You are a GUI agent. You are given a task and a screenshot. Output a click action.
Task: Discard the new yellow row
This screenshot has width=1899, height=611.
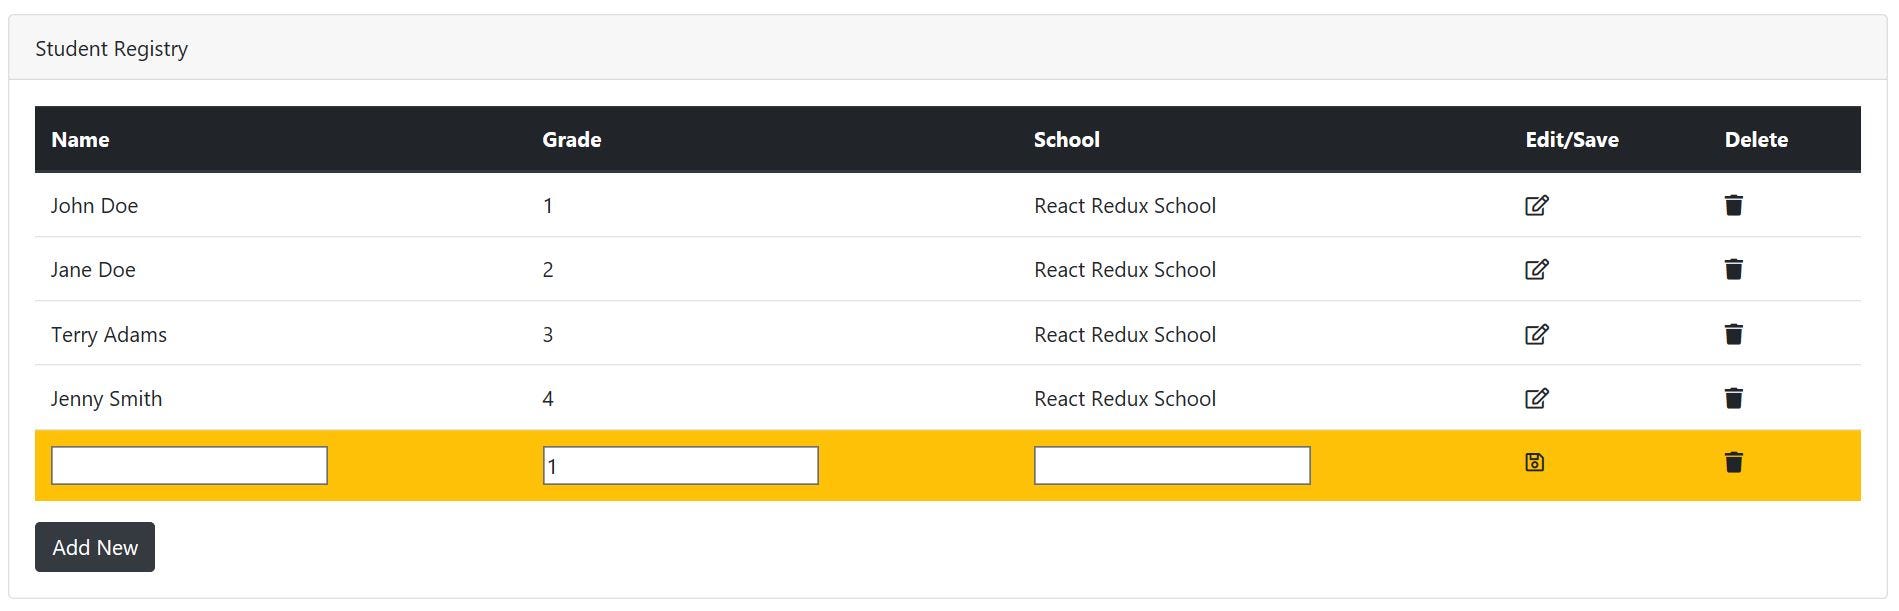point(1734,462)
